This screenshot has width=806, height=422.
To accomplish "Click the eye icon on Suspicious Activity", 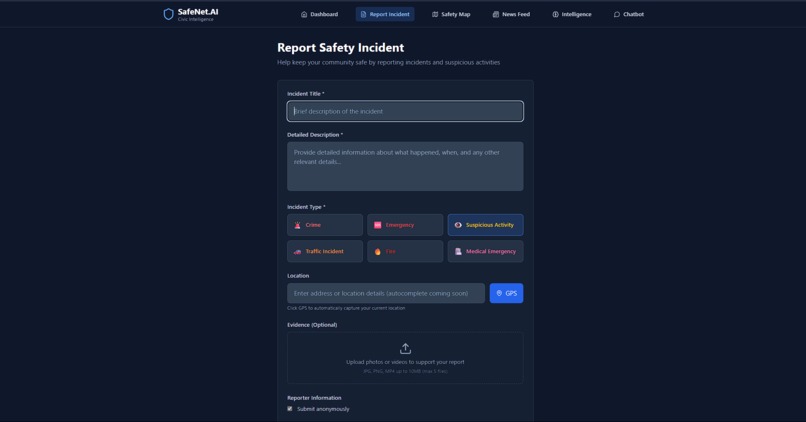I will (458, 225).
